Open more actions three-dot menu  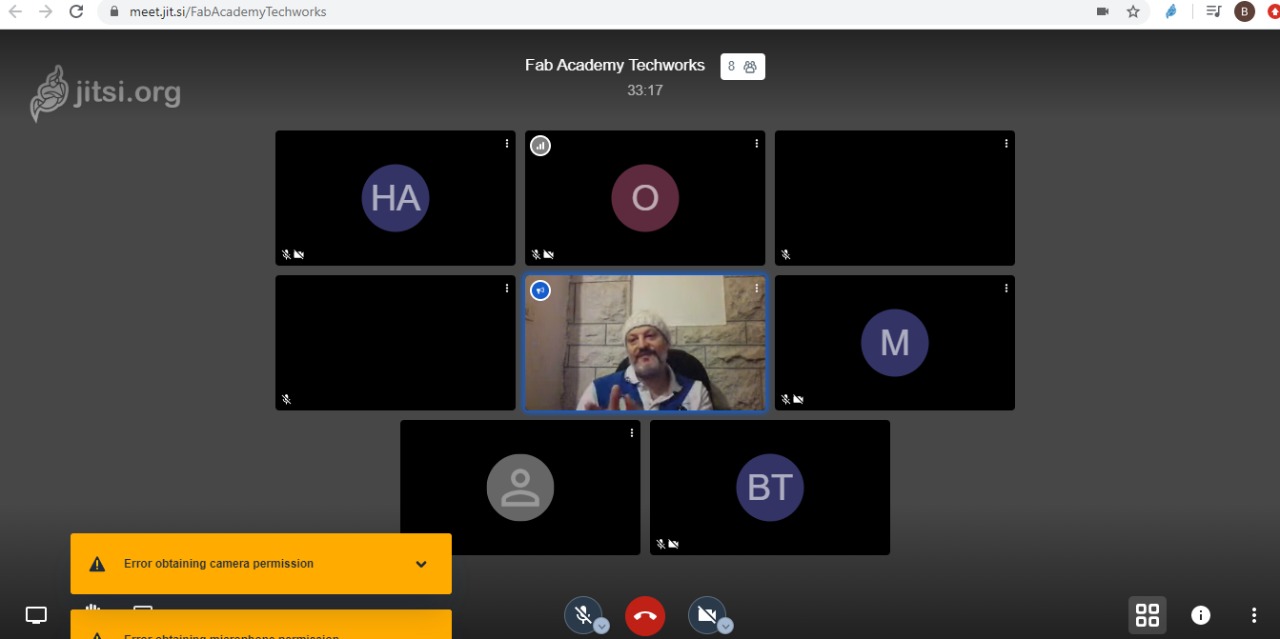pos(1254,615)
